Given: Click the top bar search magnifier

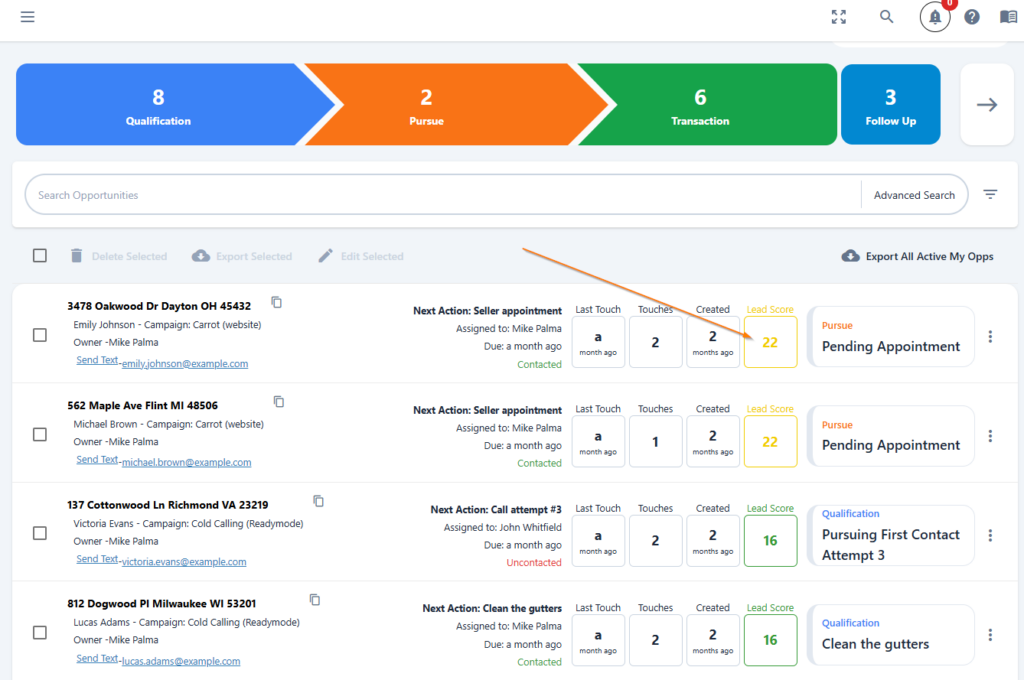Looking at the screenshot, I should pos(886,17).
